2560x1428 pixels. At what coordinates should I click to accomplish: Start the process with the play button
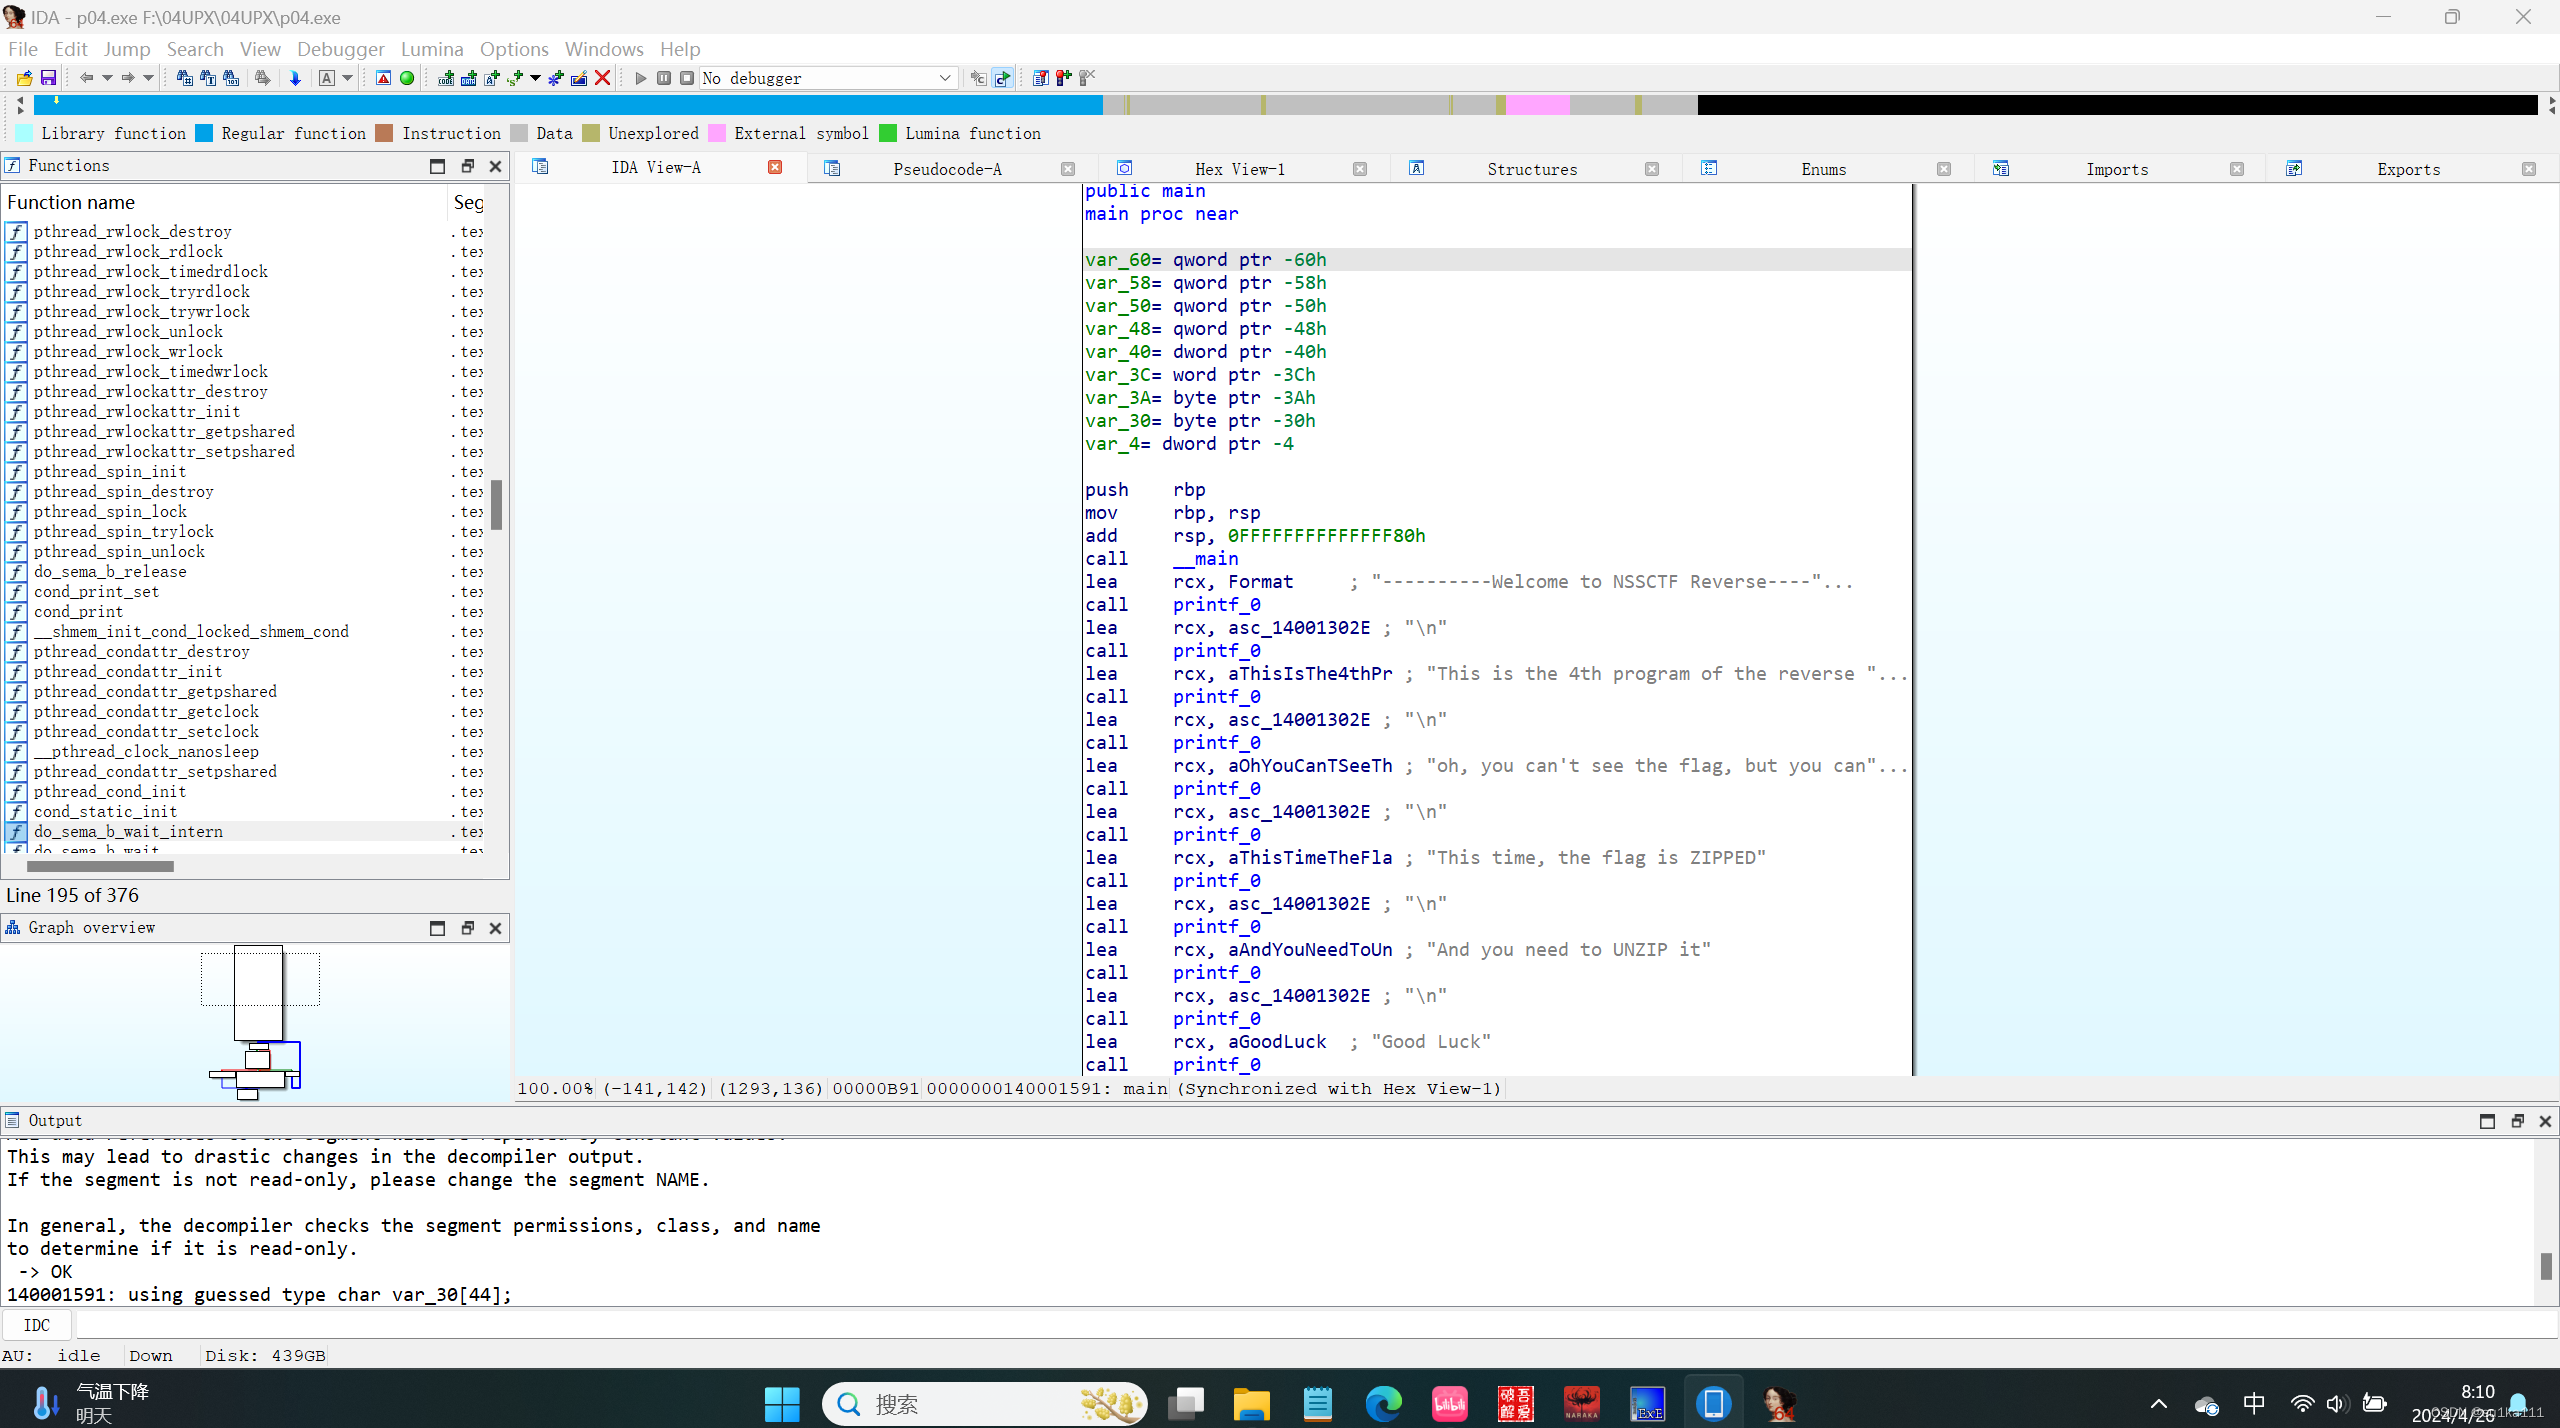tap(641, 78)
